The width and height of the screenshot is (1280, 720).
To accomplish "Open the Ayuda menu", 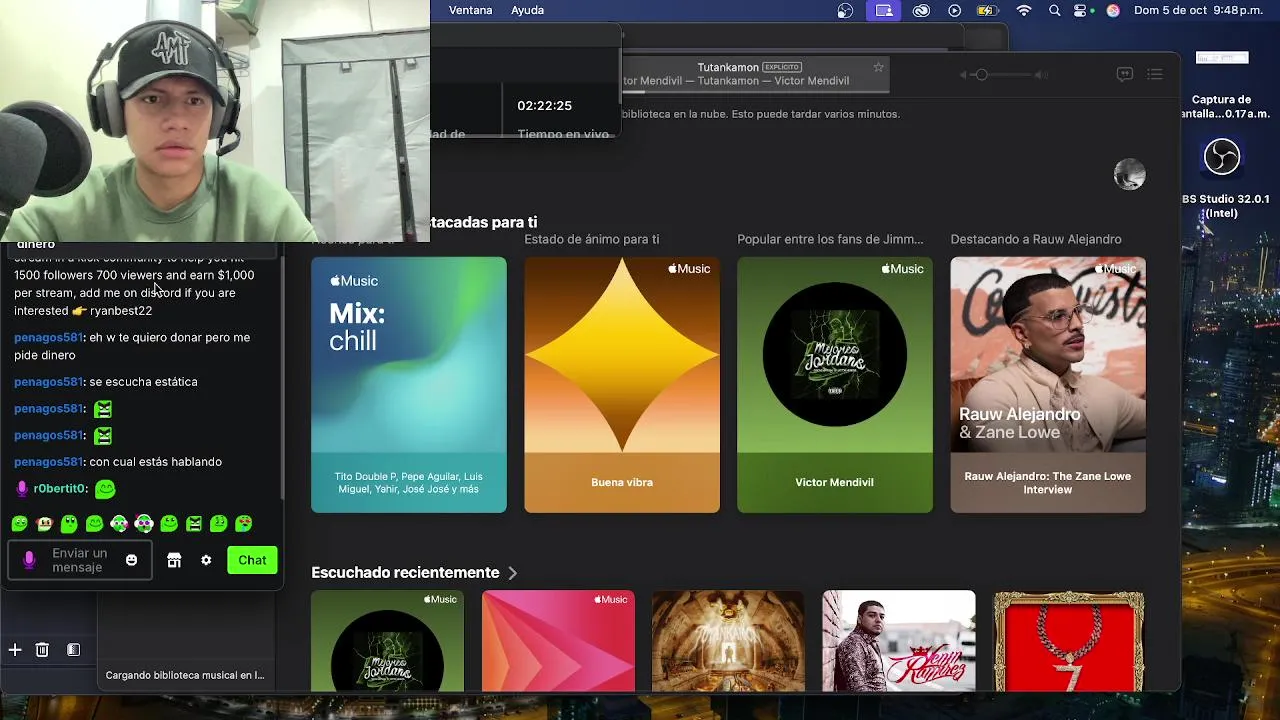I will [x=527, y=10].
